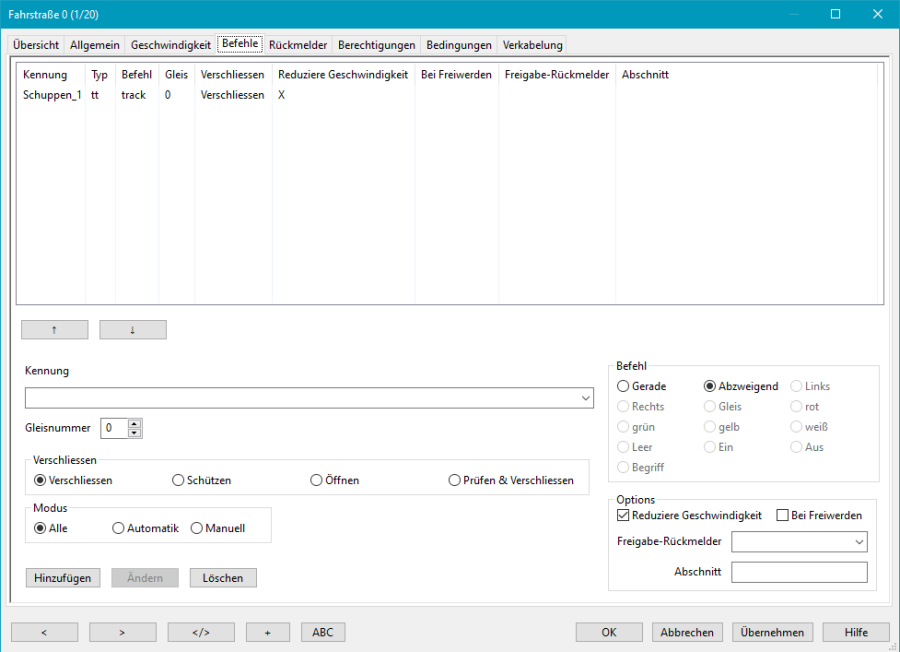The height and width of the screenshot is (652, 900).
Task: Click the Hinzufügen button
Action: pos(63,577)
